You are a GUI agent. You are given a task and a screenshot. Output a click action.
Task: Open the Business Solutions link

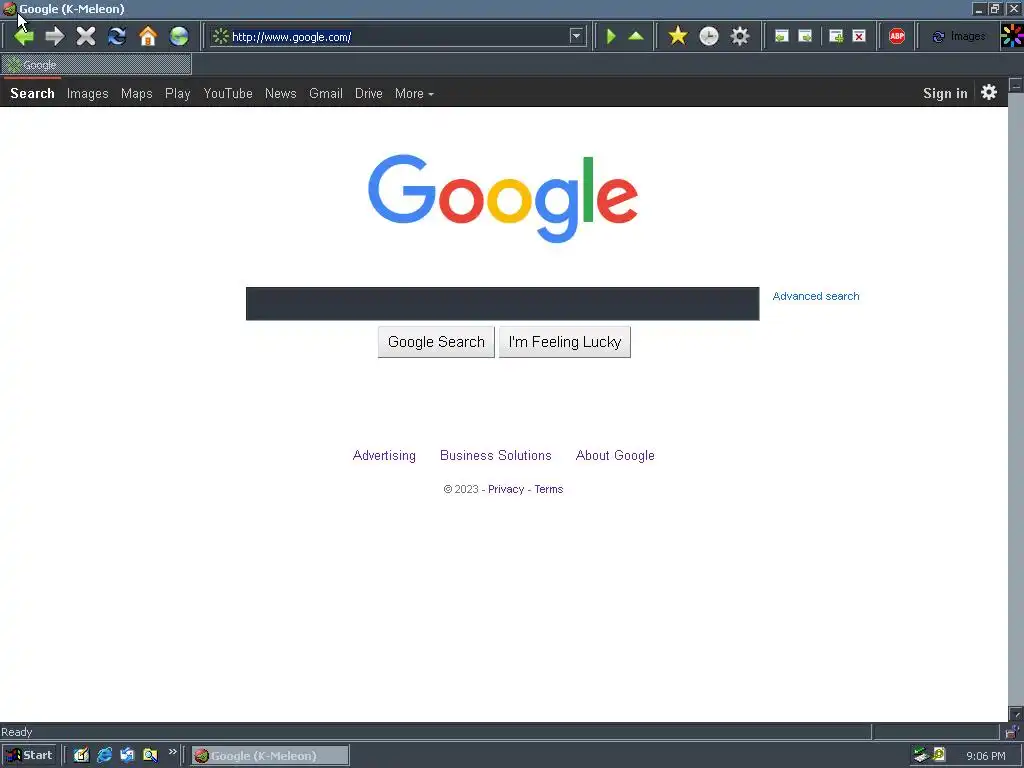coord(496,456)
